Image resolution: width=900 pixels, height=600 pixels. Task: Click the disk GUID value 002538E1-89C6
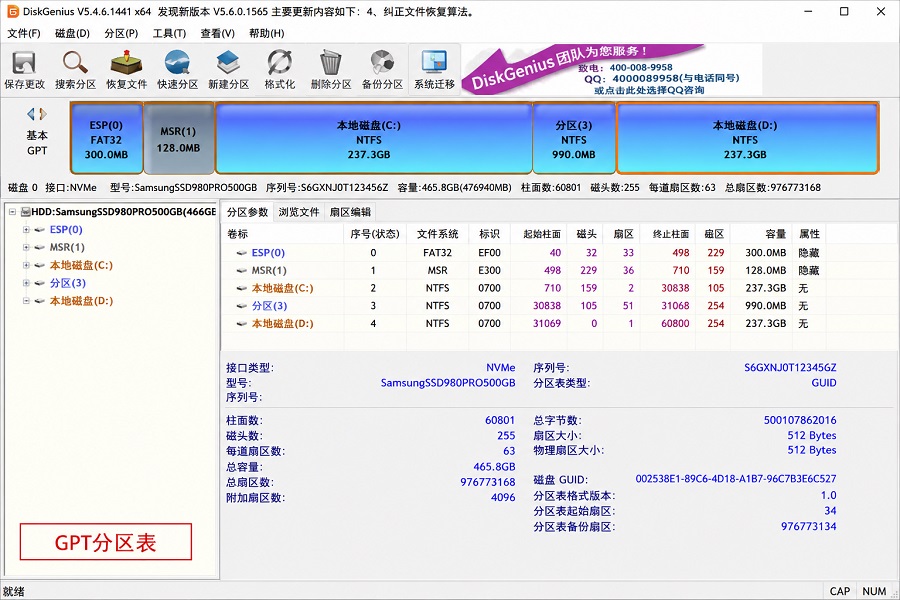tap(735, 479)
